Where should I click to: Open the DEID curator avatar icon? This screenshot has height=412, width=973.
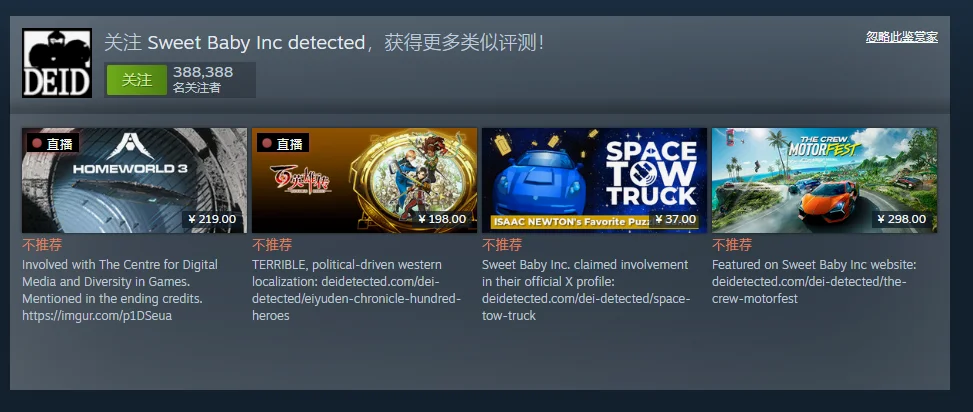click(x=57, y=63)
